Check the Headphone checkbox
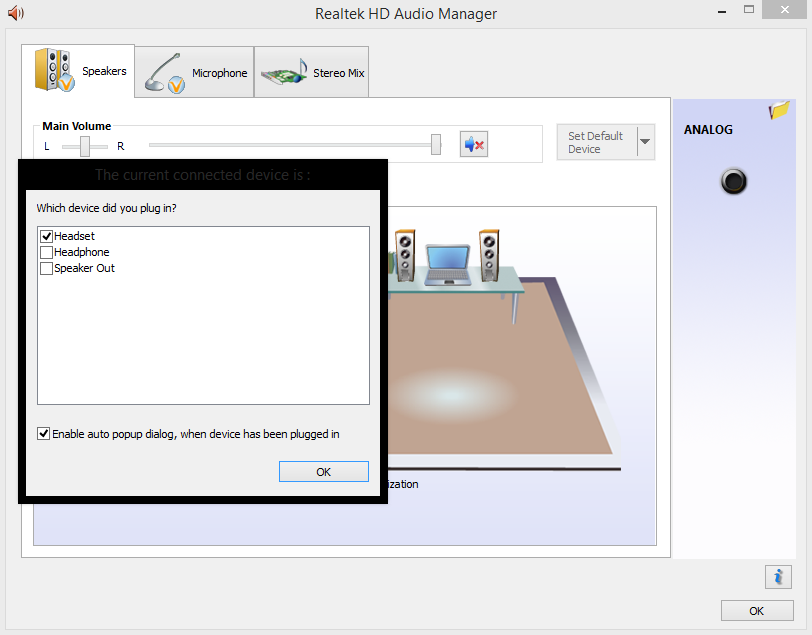The width and height of the screenshot is (812, 635). (x=47, y=252)
